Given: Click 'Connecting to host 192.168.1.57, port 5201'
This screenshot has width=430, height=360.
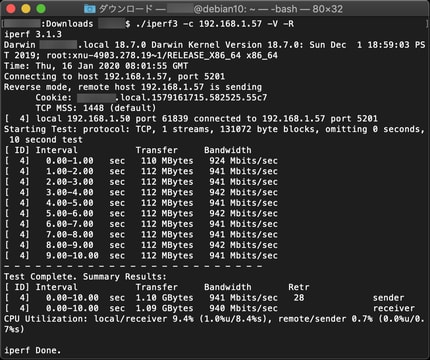Looking at the screenshot, I should tap(114, 77).
